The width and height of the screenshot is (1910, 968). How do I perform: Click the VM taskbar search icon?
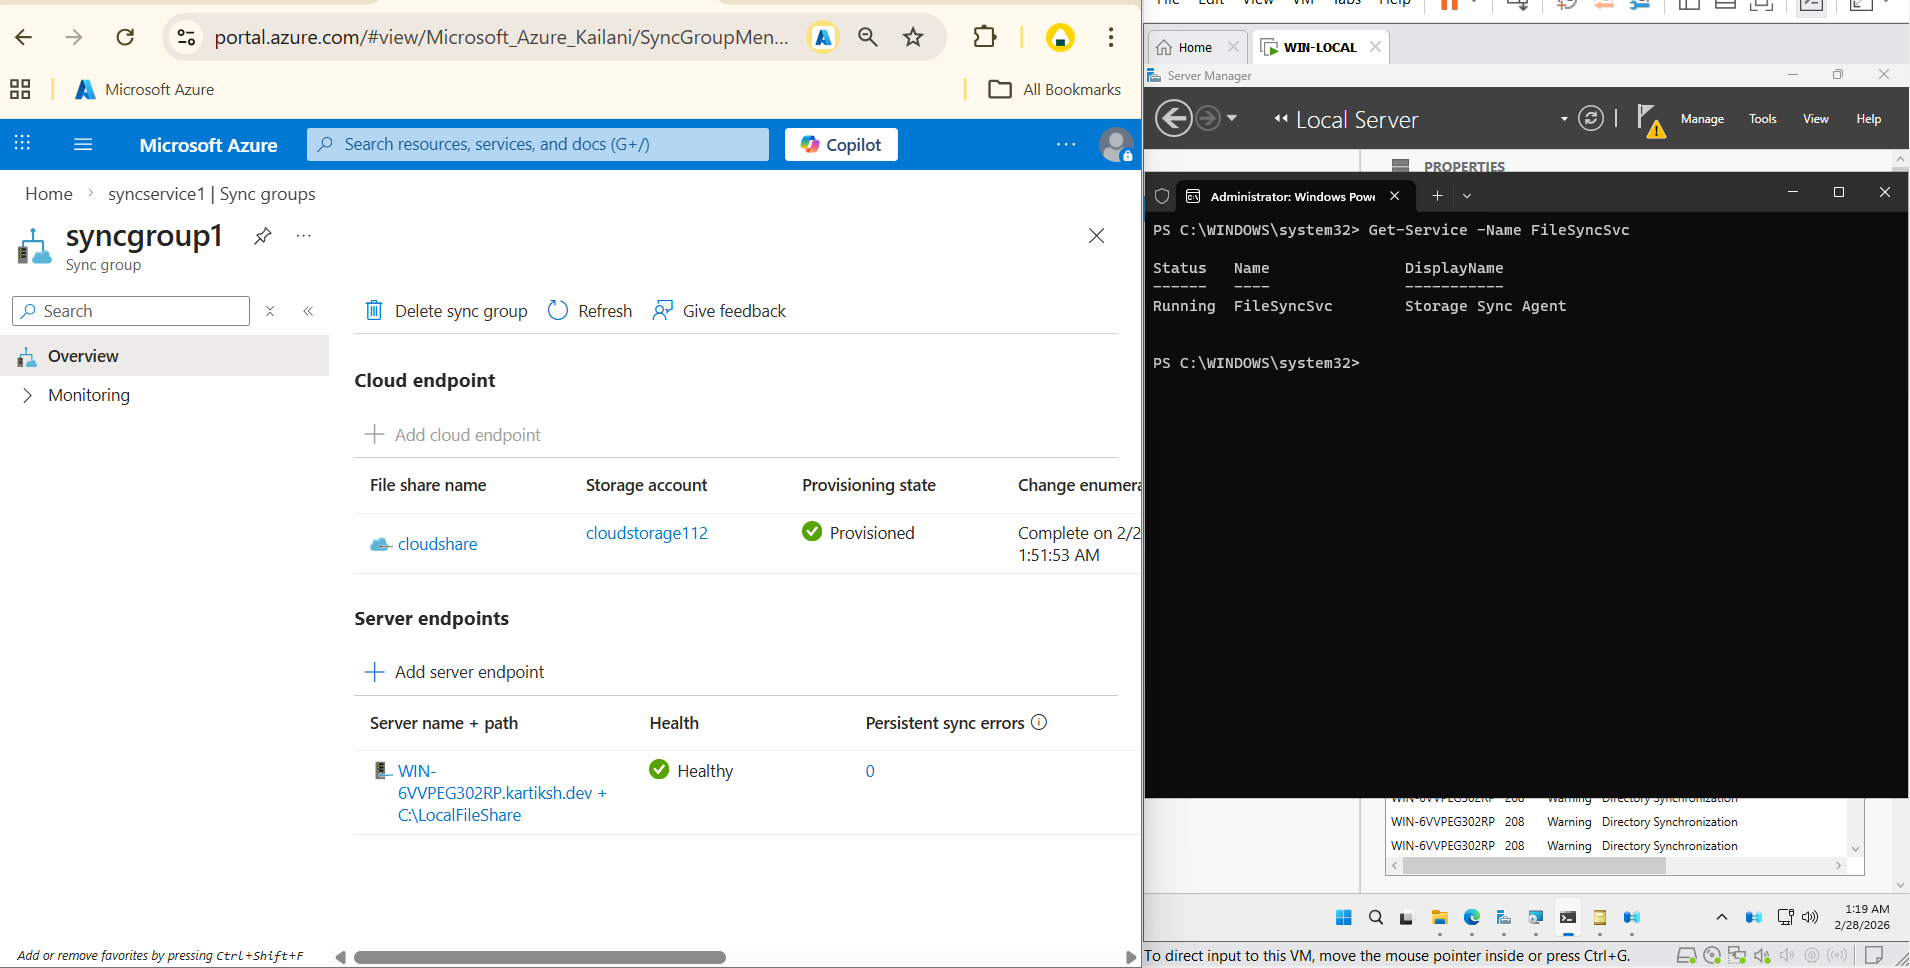(x=1376, y=918)
